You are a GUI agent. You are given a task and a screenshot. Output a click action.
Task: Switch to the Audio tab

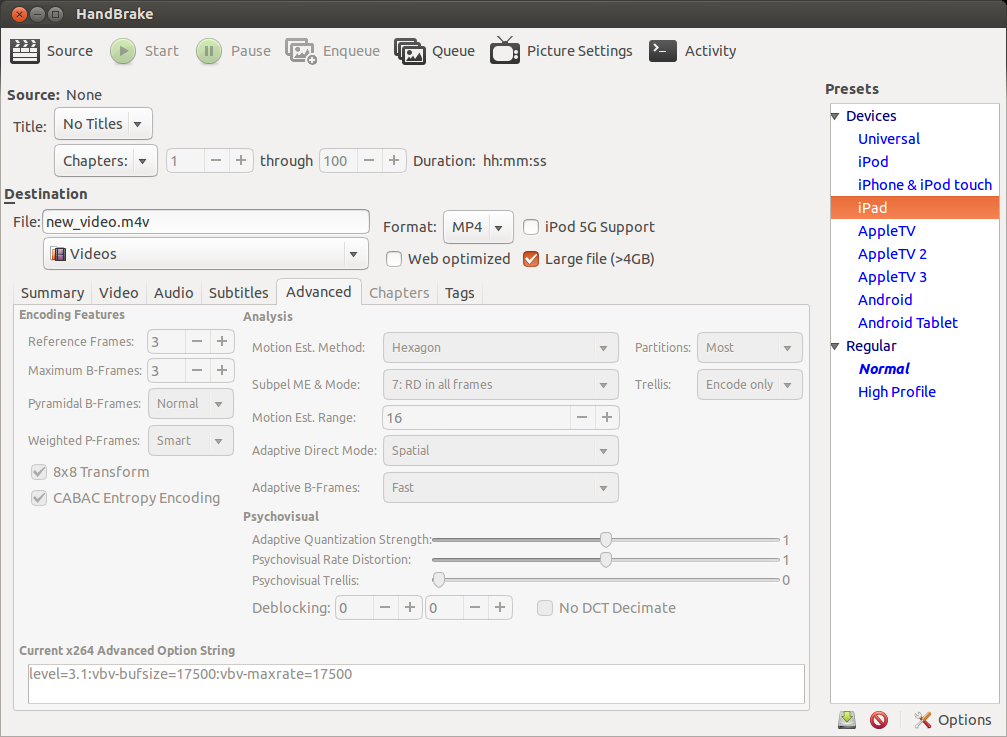173,293
